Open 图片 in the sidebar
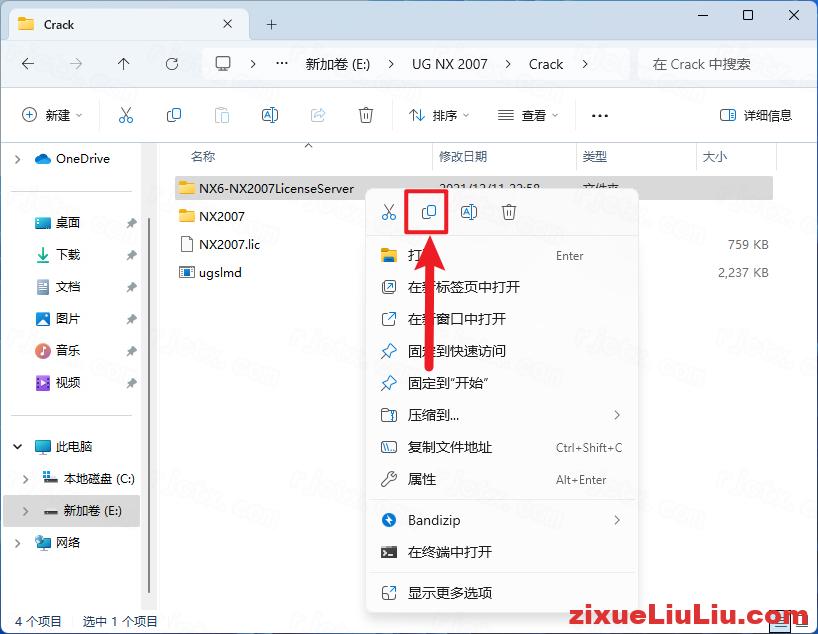 (x=57, y=318)
